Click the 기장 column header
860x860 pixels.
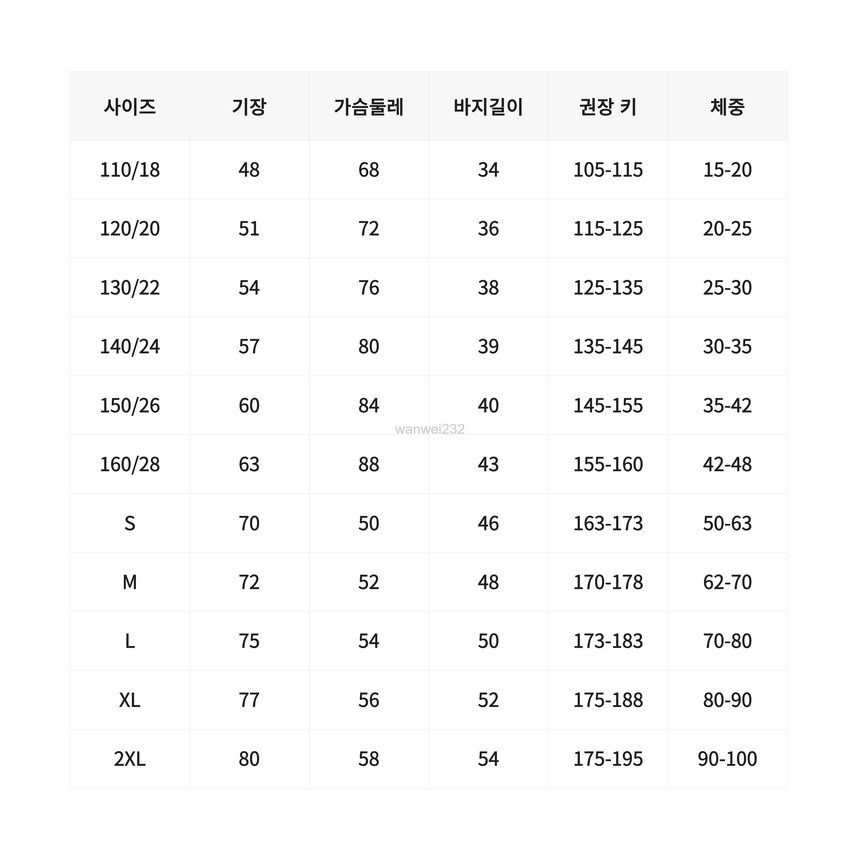[249, 107]
